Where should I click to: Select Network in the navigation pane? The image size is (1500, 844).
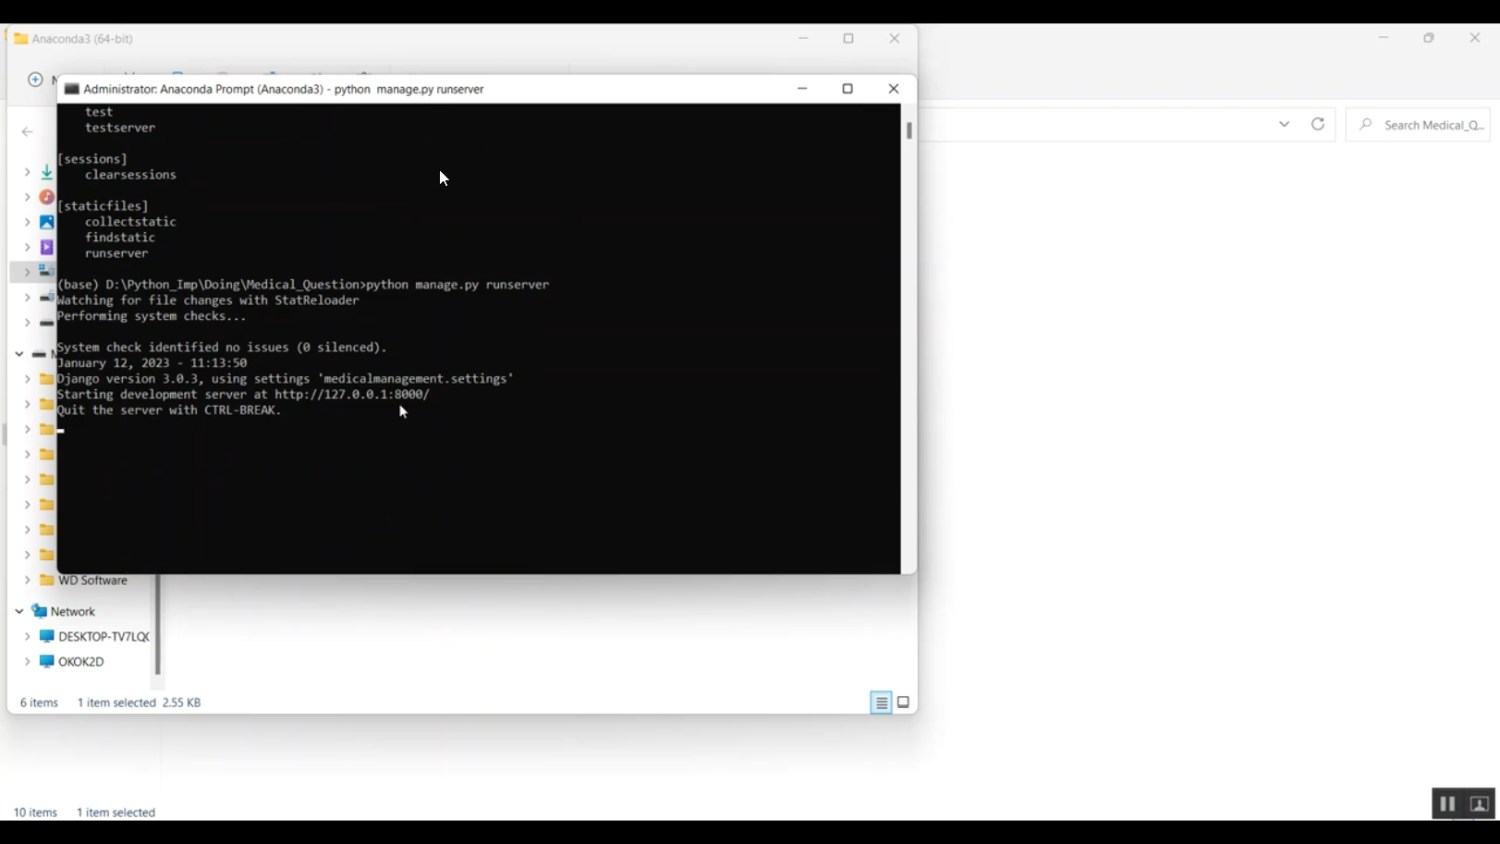pyautogui.click(x=73, y=611)
